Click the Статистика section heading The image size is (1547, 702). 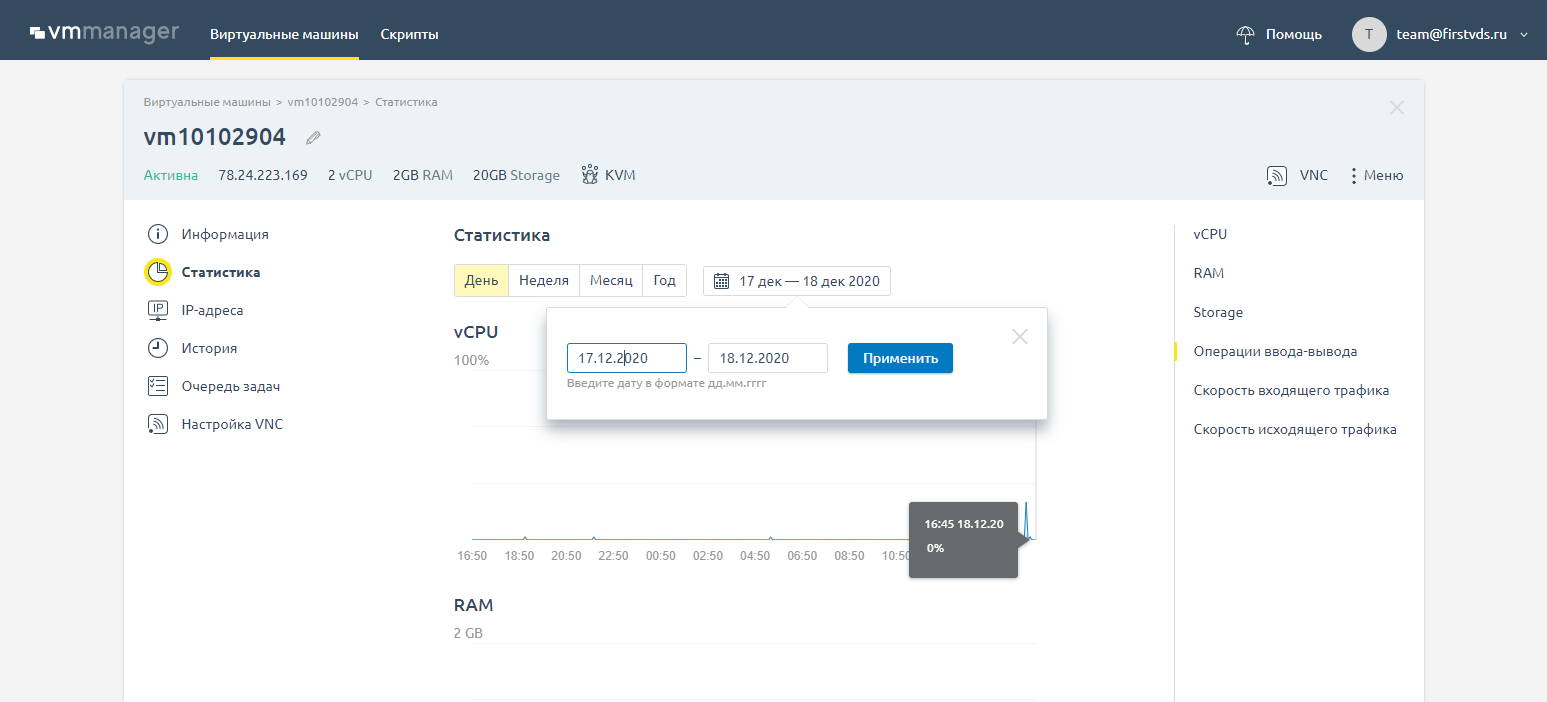(502, 236)
